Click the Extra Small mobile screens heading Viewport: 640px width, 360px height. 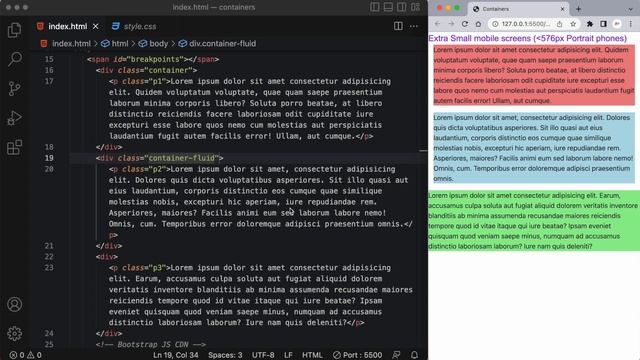click(x=527, y=38)
